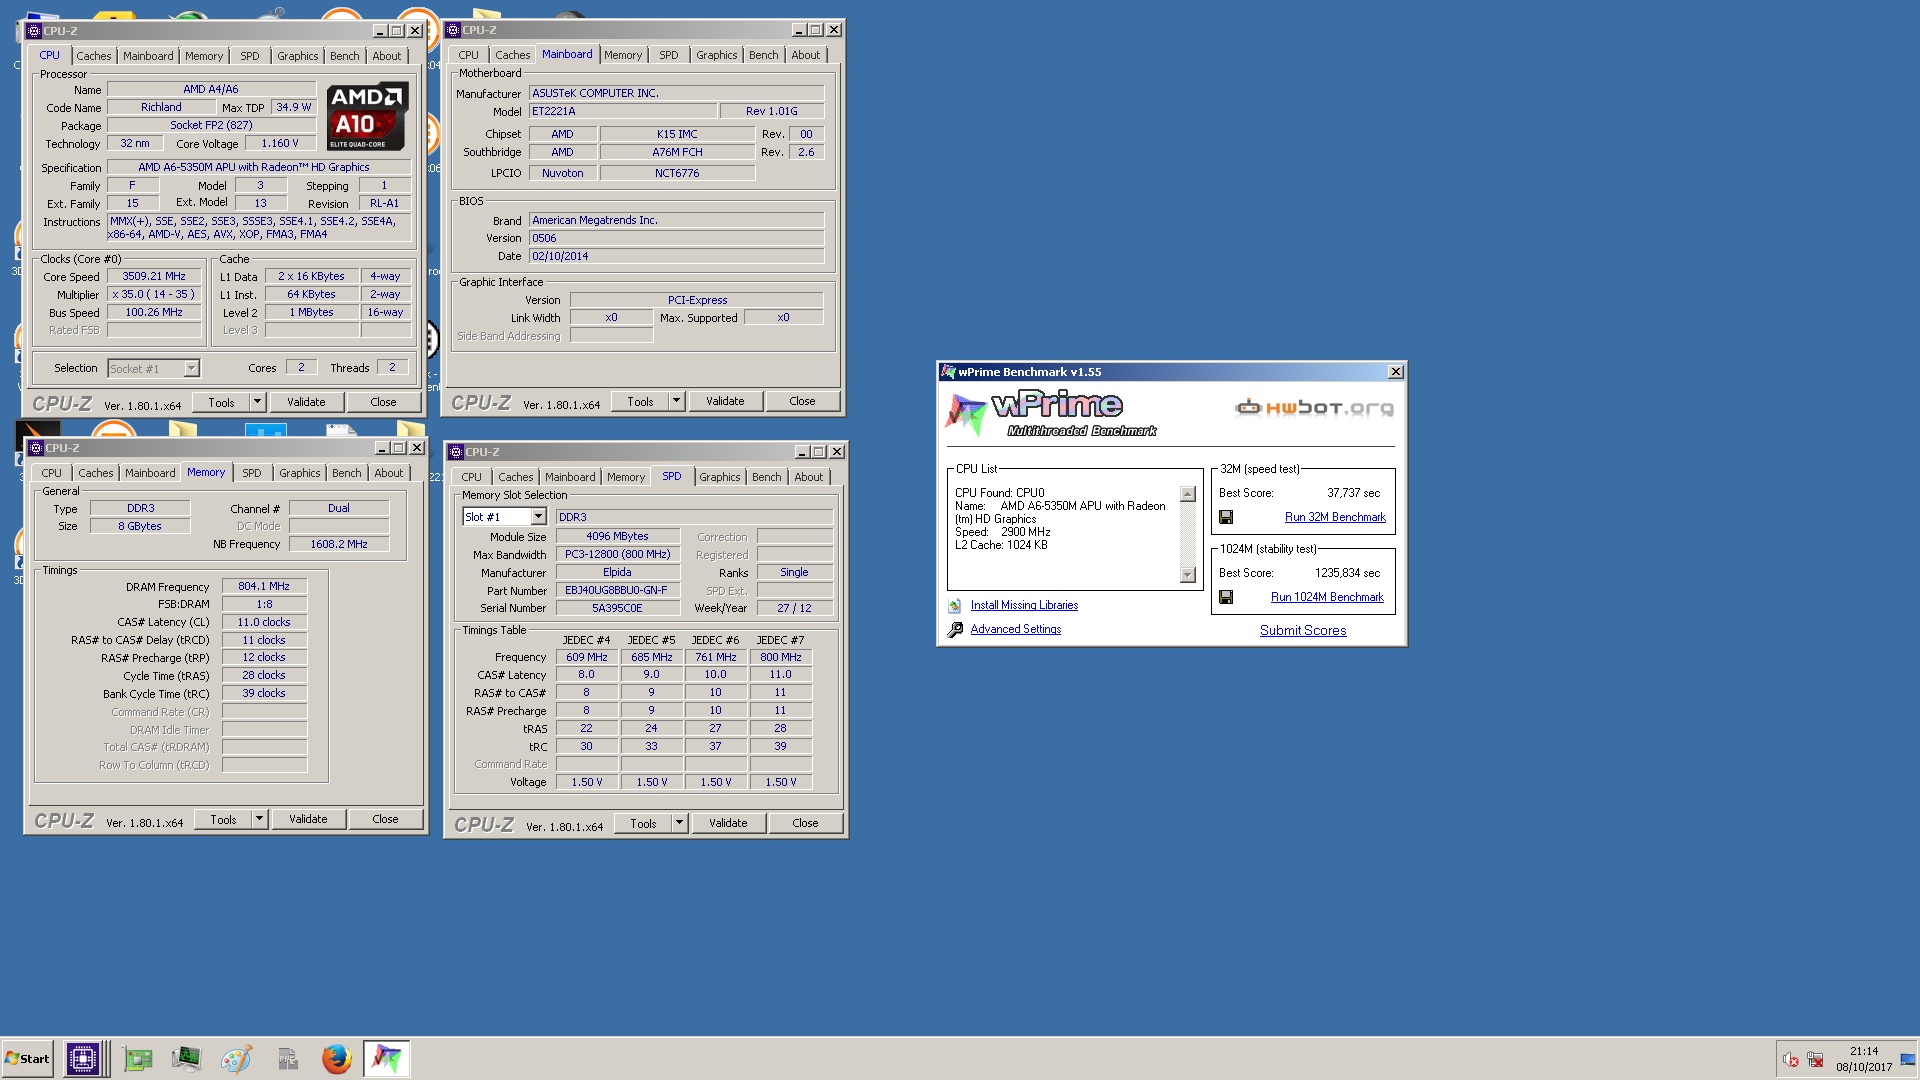
Task: Click the HWBOT.org logo in wPrime
Action: point(1314,408)
